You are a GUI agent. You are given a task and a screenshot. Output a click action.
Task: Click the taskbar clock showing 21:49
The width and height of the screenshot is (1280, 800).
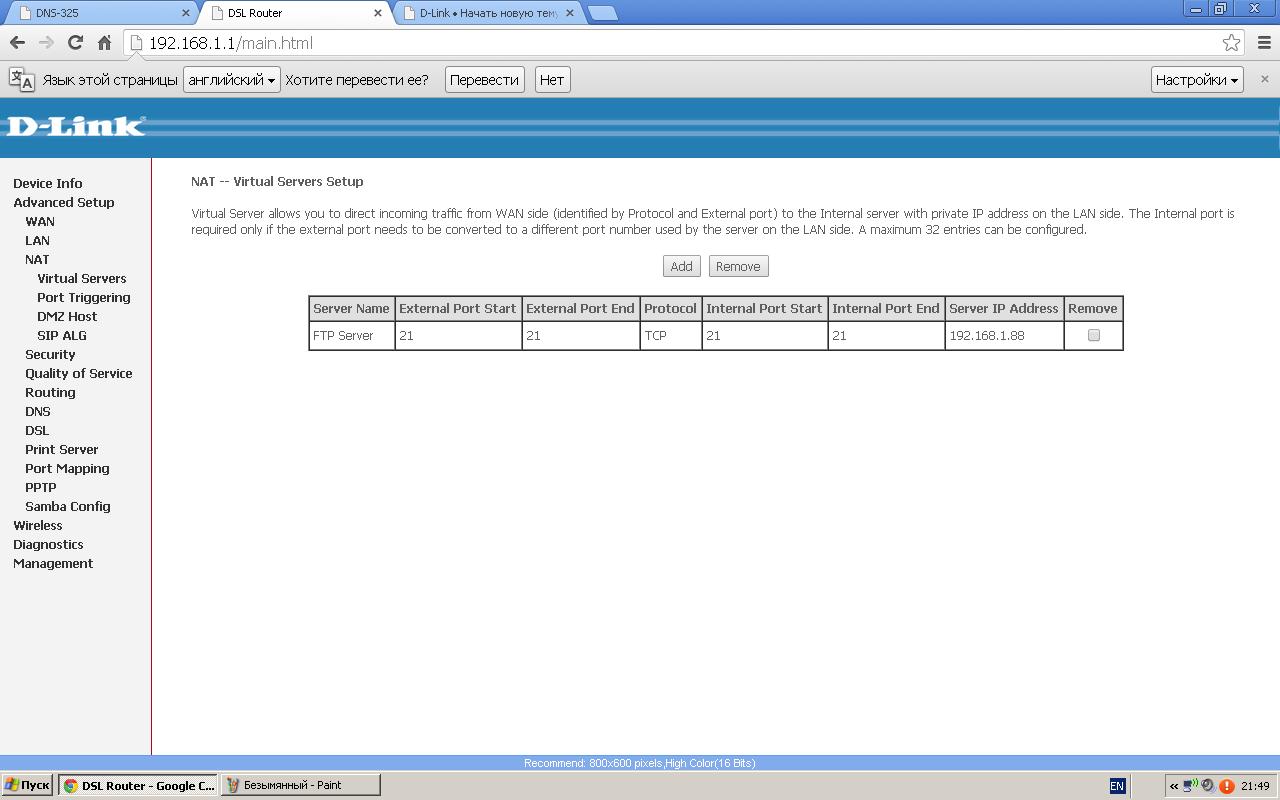pyautogui.click(x=1255, y=786)
